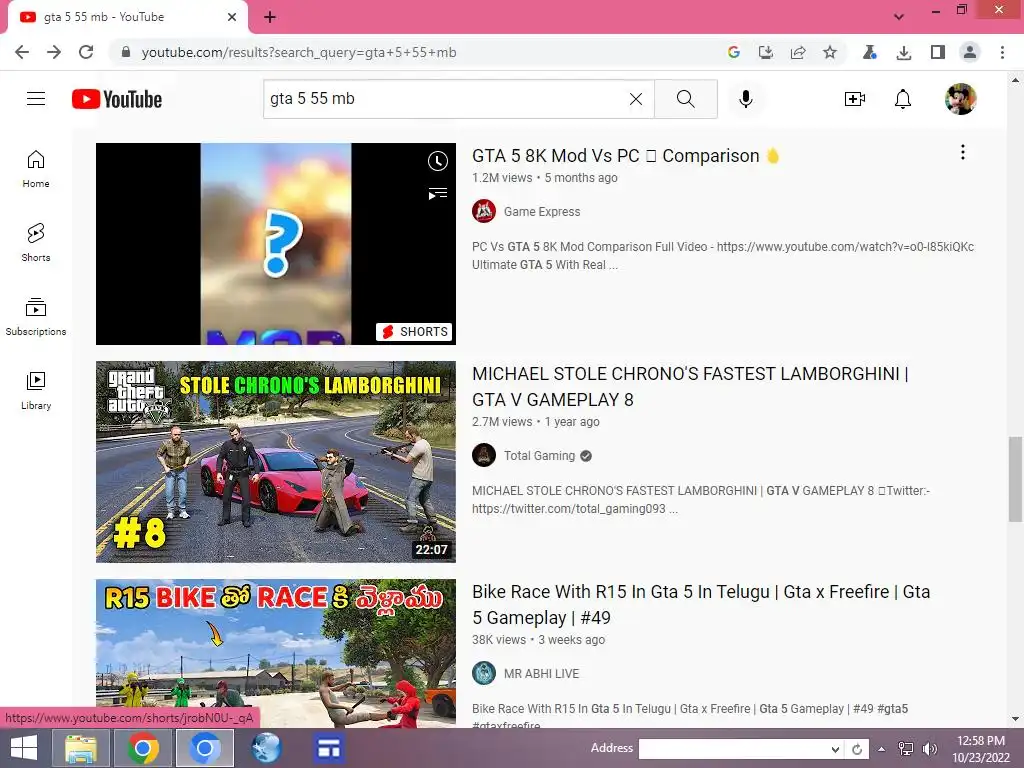Visit the Game Express channel name
1024x768 pixels.
pyautogui.click(x=541, y=212)
